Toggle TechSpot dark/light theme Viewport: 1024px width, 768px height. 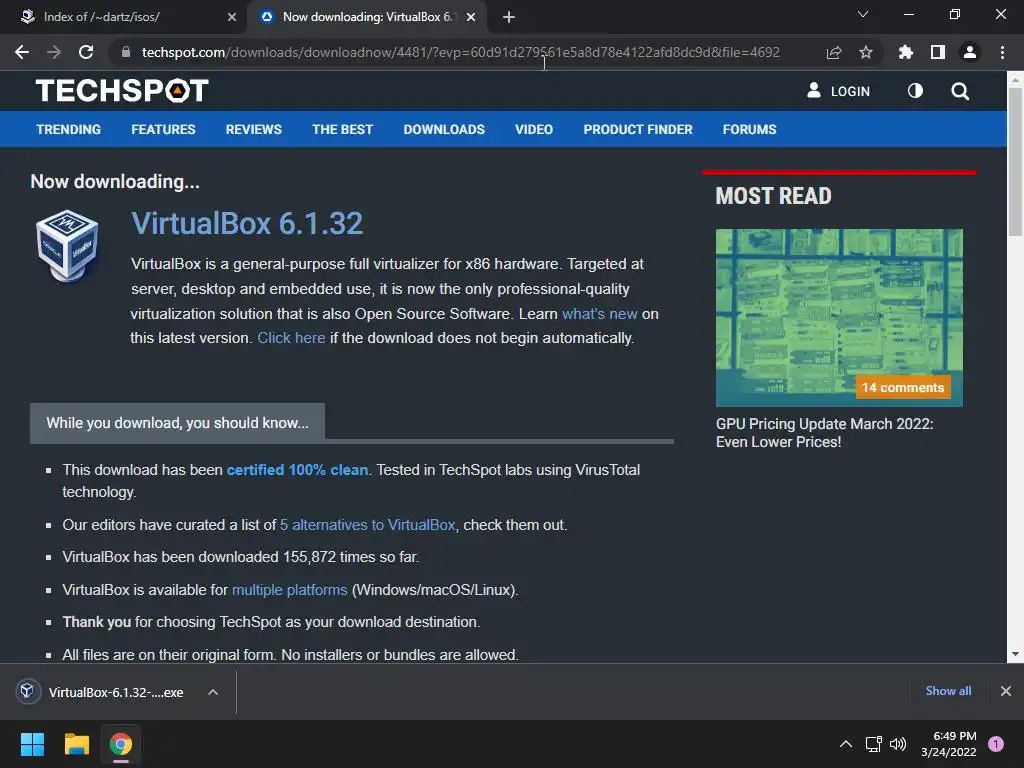tap(915, 91)
